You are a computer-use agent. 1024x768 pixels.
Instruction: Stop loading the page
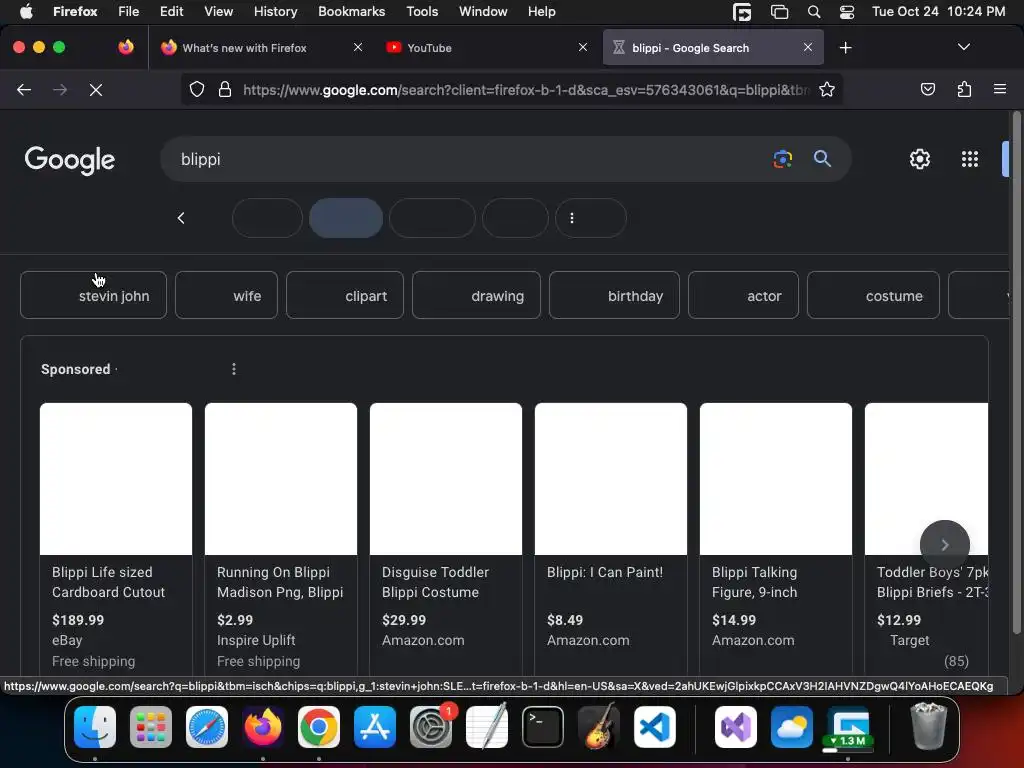pos(95,89)
